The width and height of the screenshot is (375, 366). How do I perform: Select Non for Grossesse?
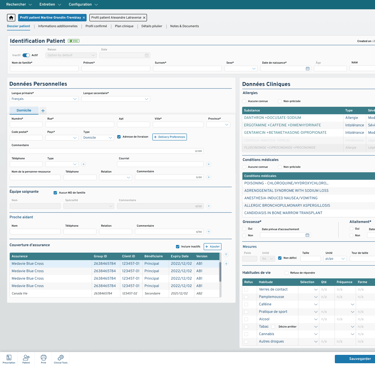pos(245,235)
